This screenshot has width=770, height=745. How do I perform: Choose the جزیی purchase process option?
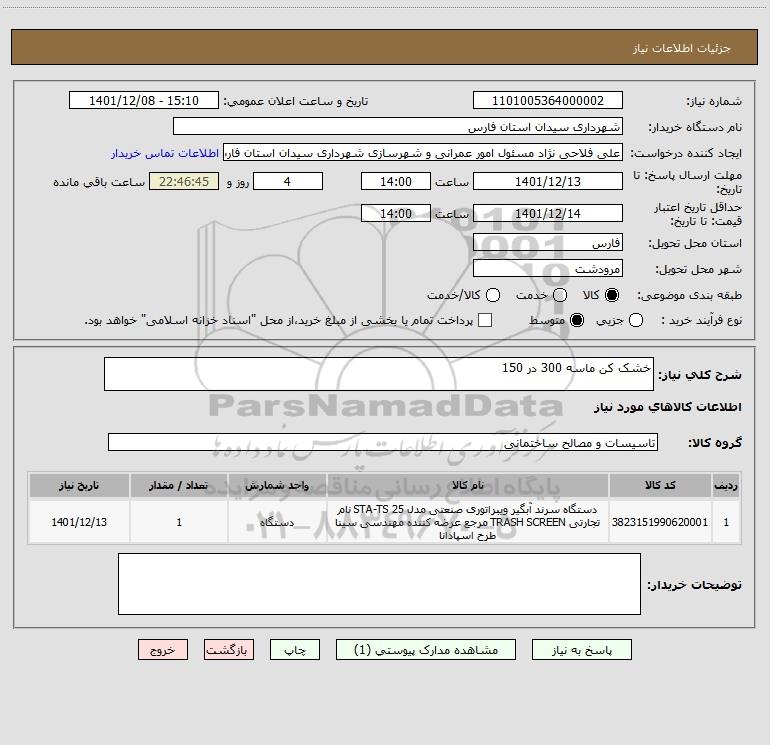[x=636, y=320]
